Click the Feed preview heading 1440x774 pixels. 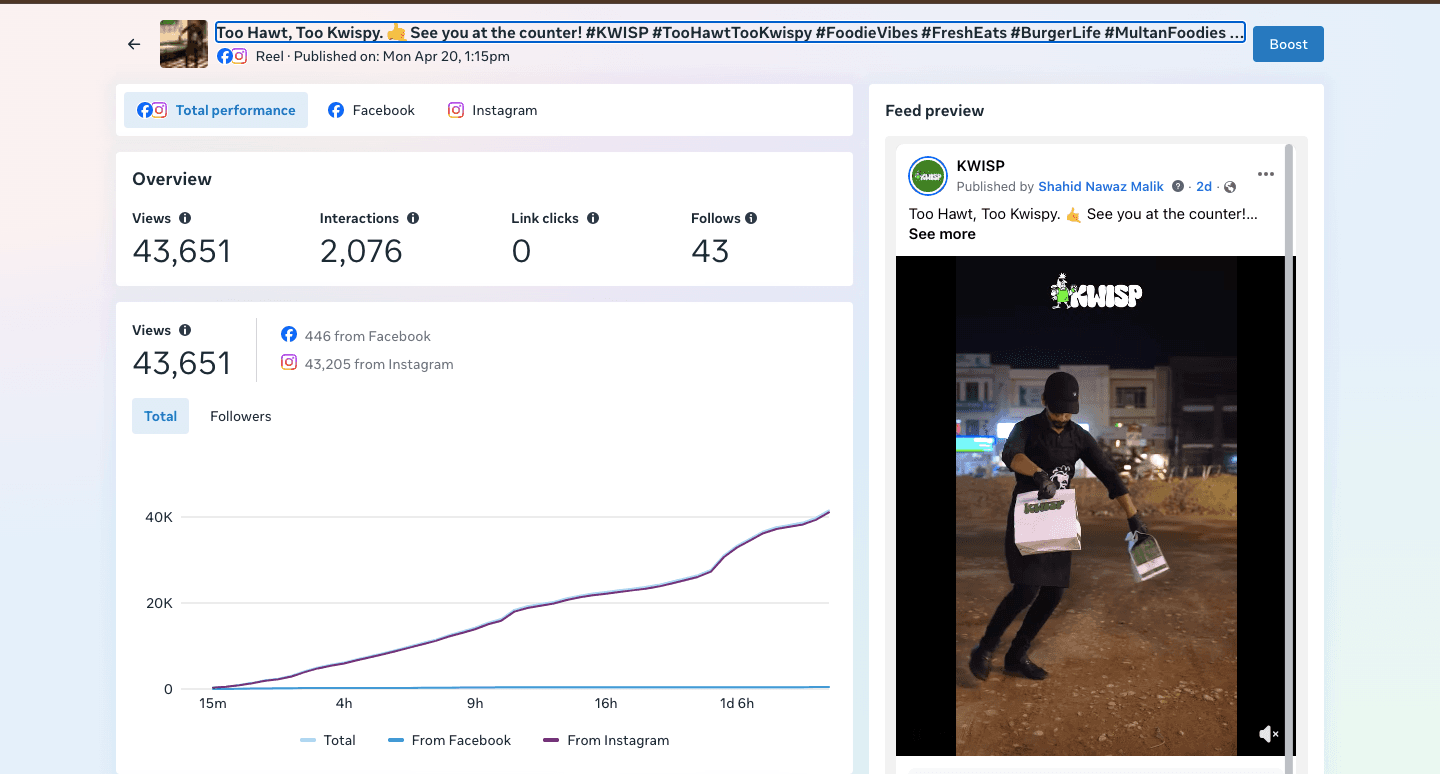[935, 111]
